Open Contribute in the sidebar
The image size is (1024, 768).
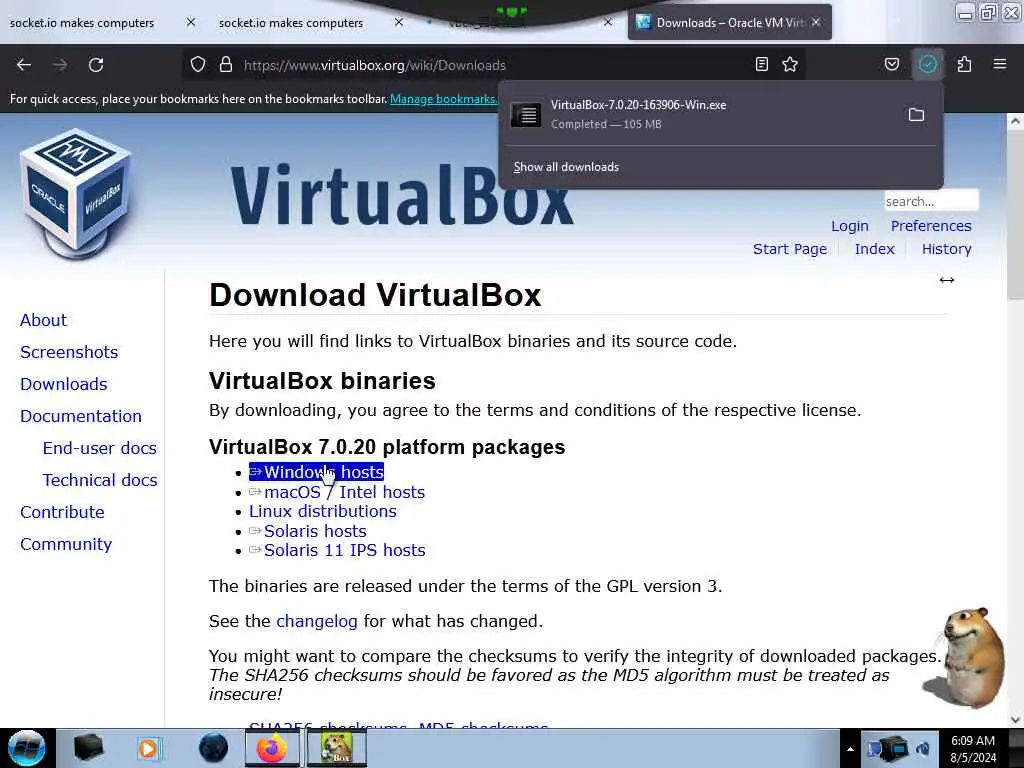click(x=63, y=513)
